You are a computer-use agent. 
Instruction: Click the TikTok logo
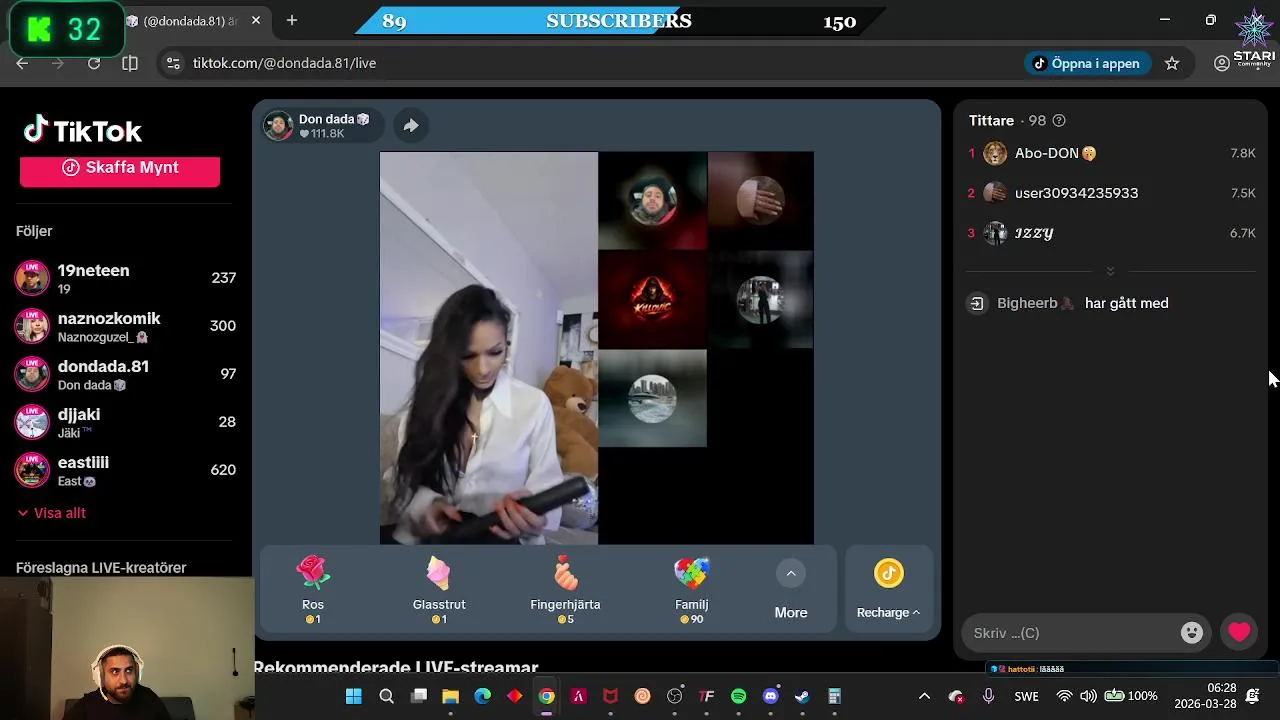(x=83, y=130)
